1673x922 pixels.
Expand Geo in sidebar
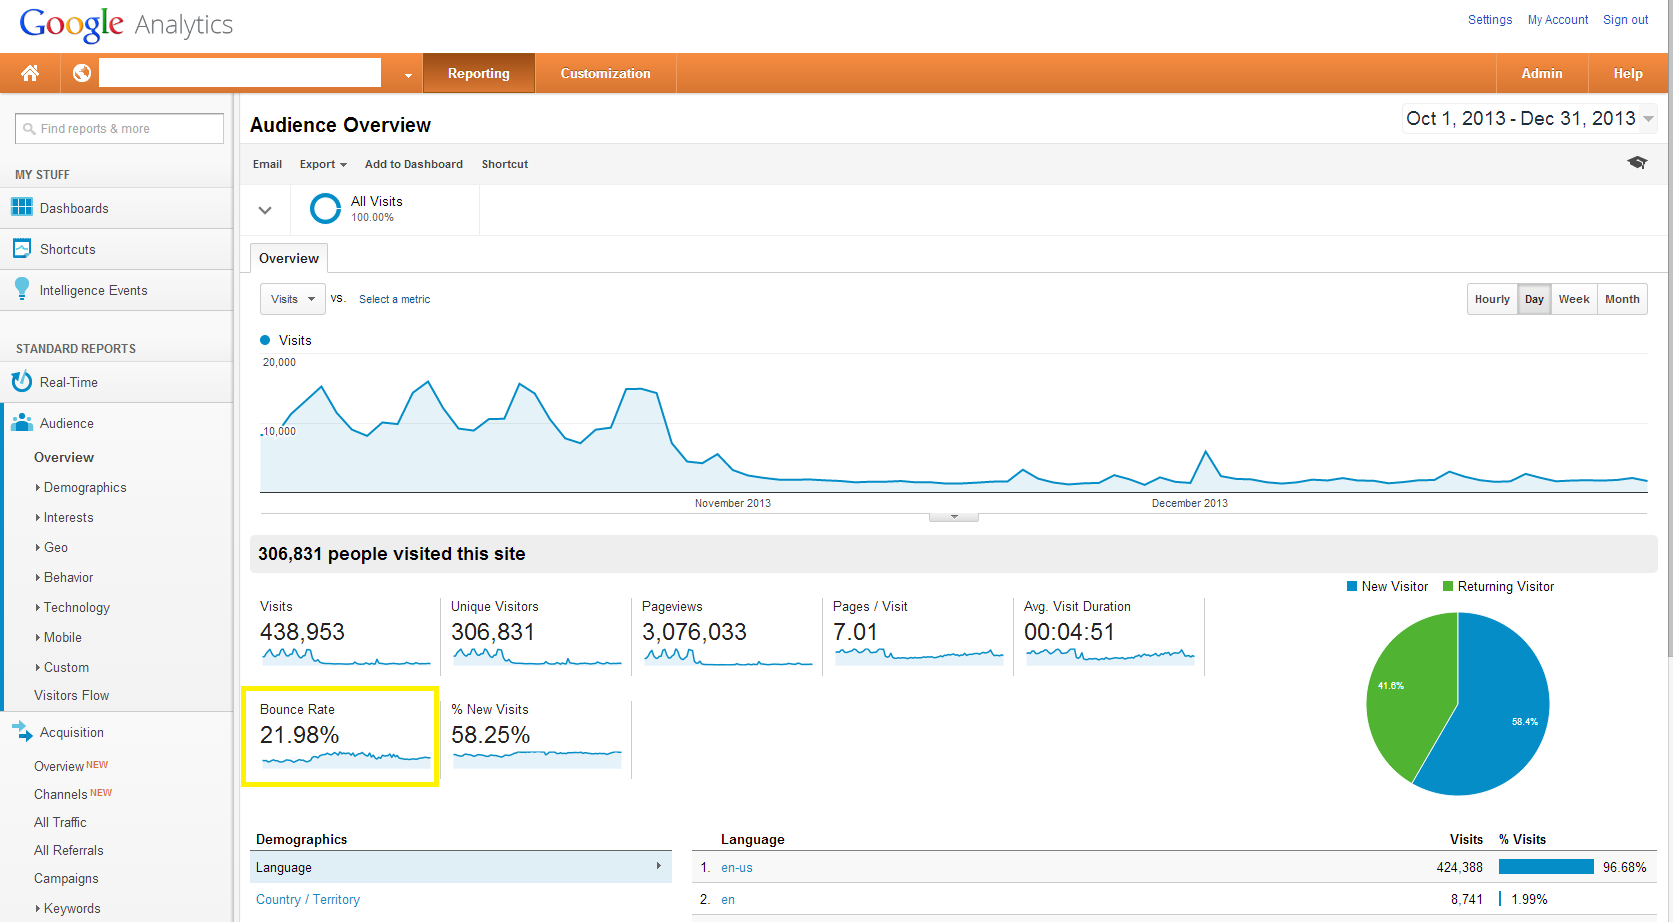click(x=54, y=547)
